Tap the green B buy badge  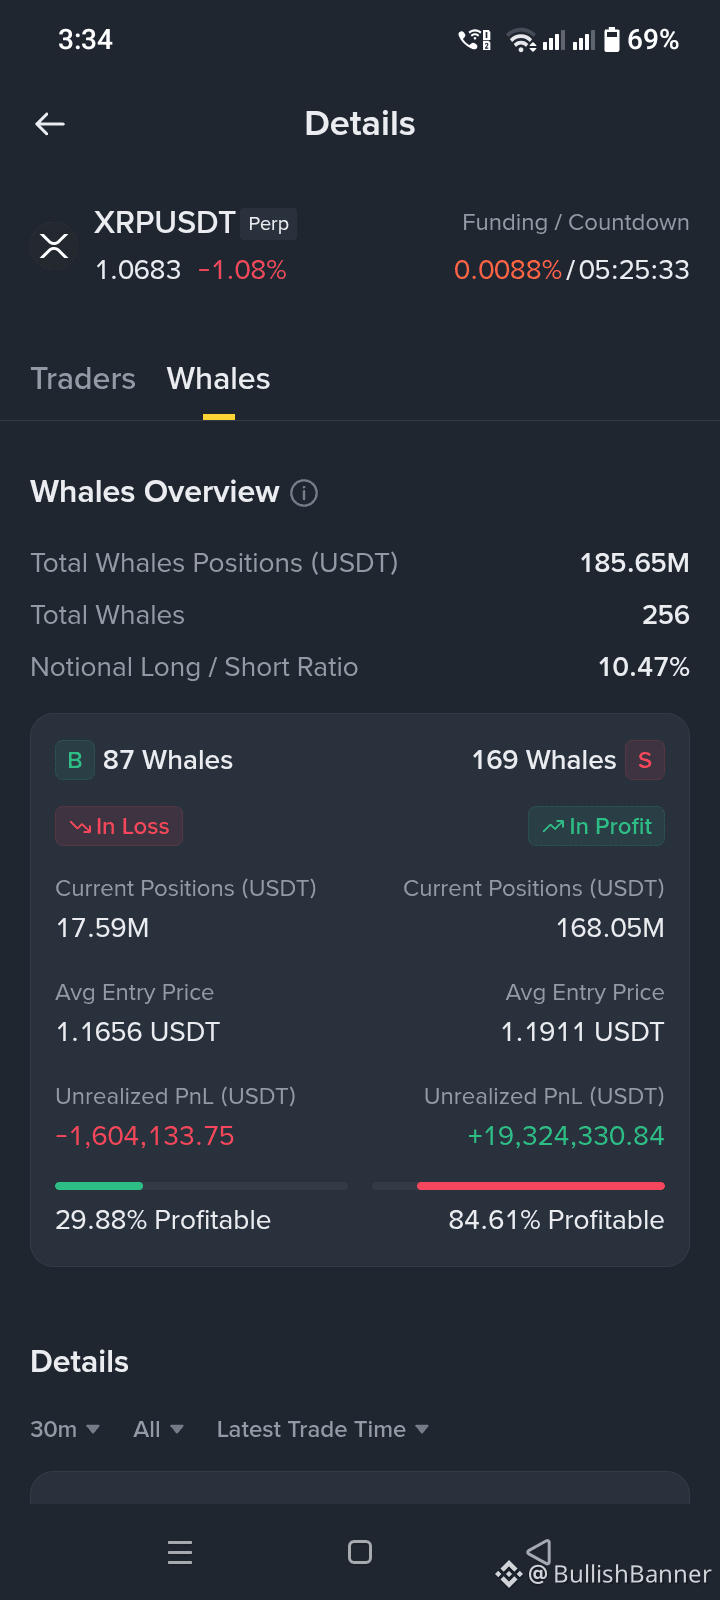tap(75, 760)
